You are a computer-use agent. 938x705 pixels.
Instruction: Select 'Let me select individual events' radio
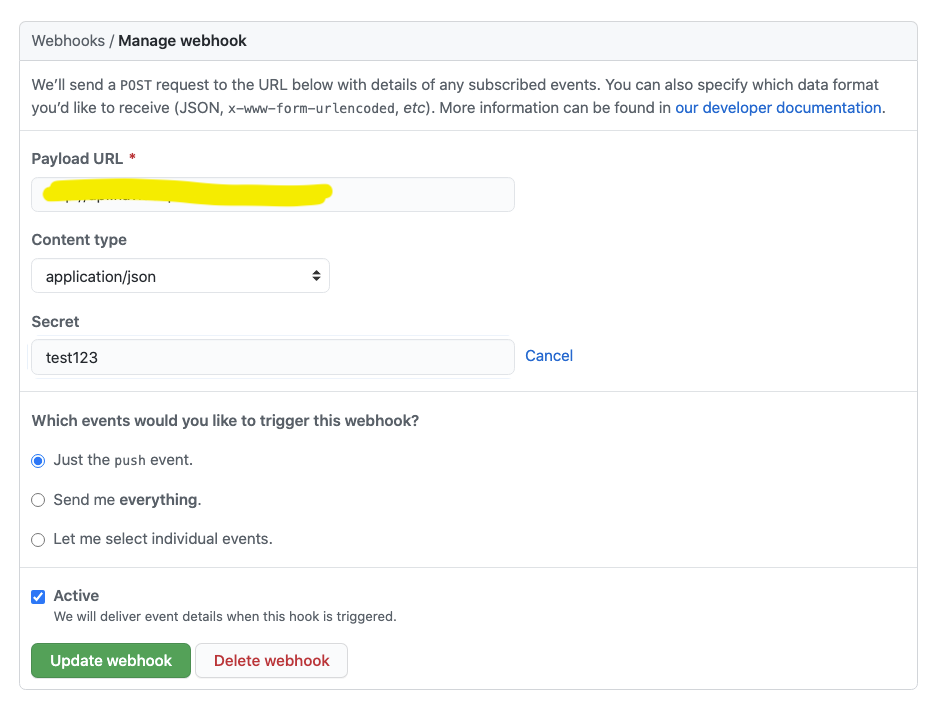coord(38,540)
